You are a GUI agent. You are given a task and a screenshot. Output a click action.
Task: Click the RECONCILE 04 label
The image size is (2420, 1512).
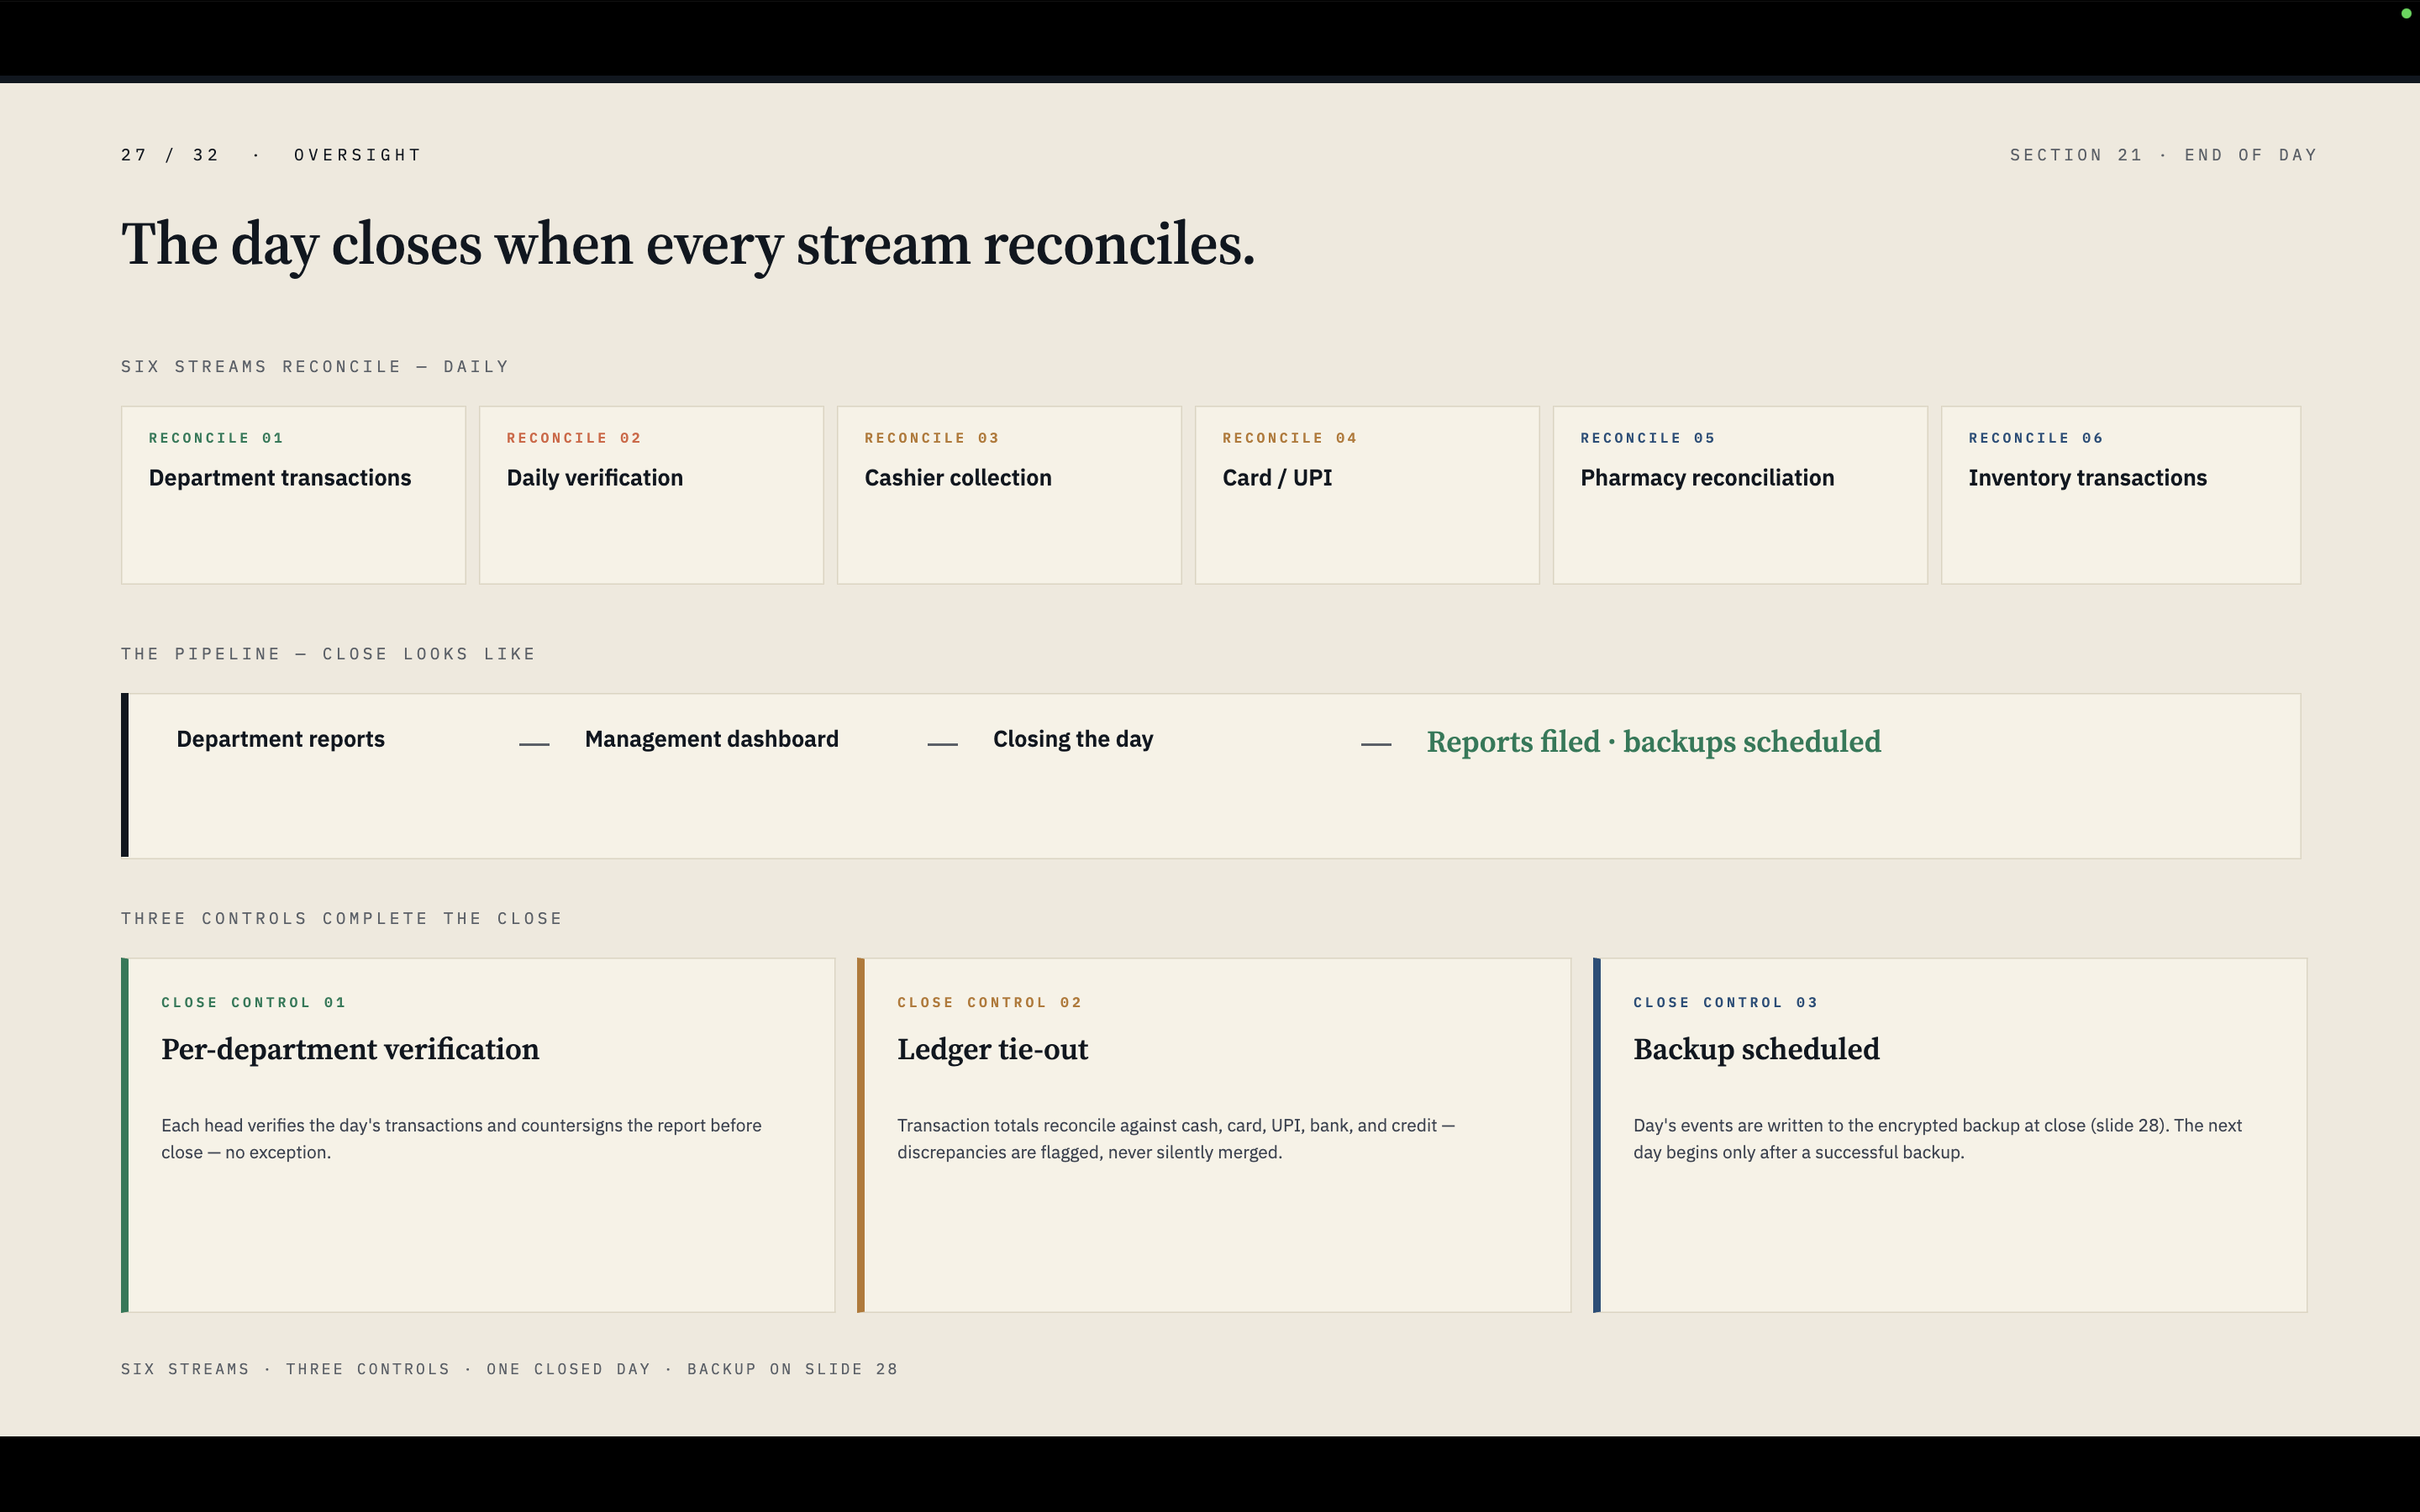1290,438
